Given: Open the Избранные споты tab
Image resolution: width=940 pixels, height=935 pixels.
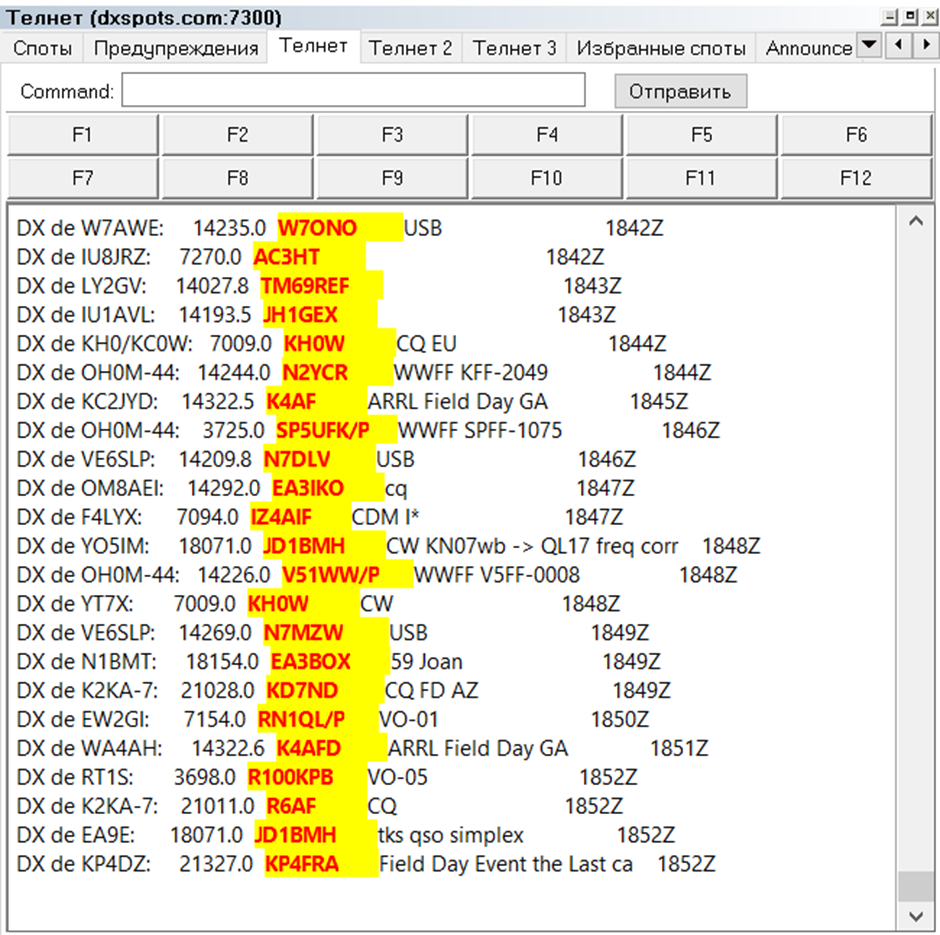Looking at the screenshot, I should click(x=661, y=48).
